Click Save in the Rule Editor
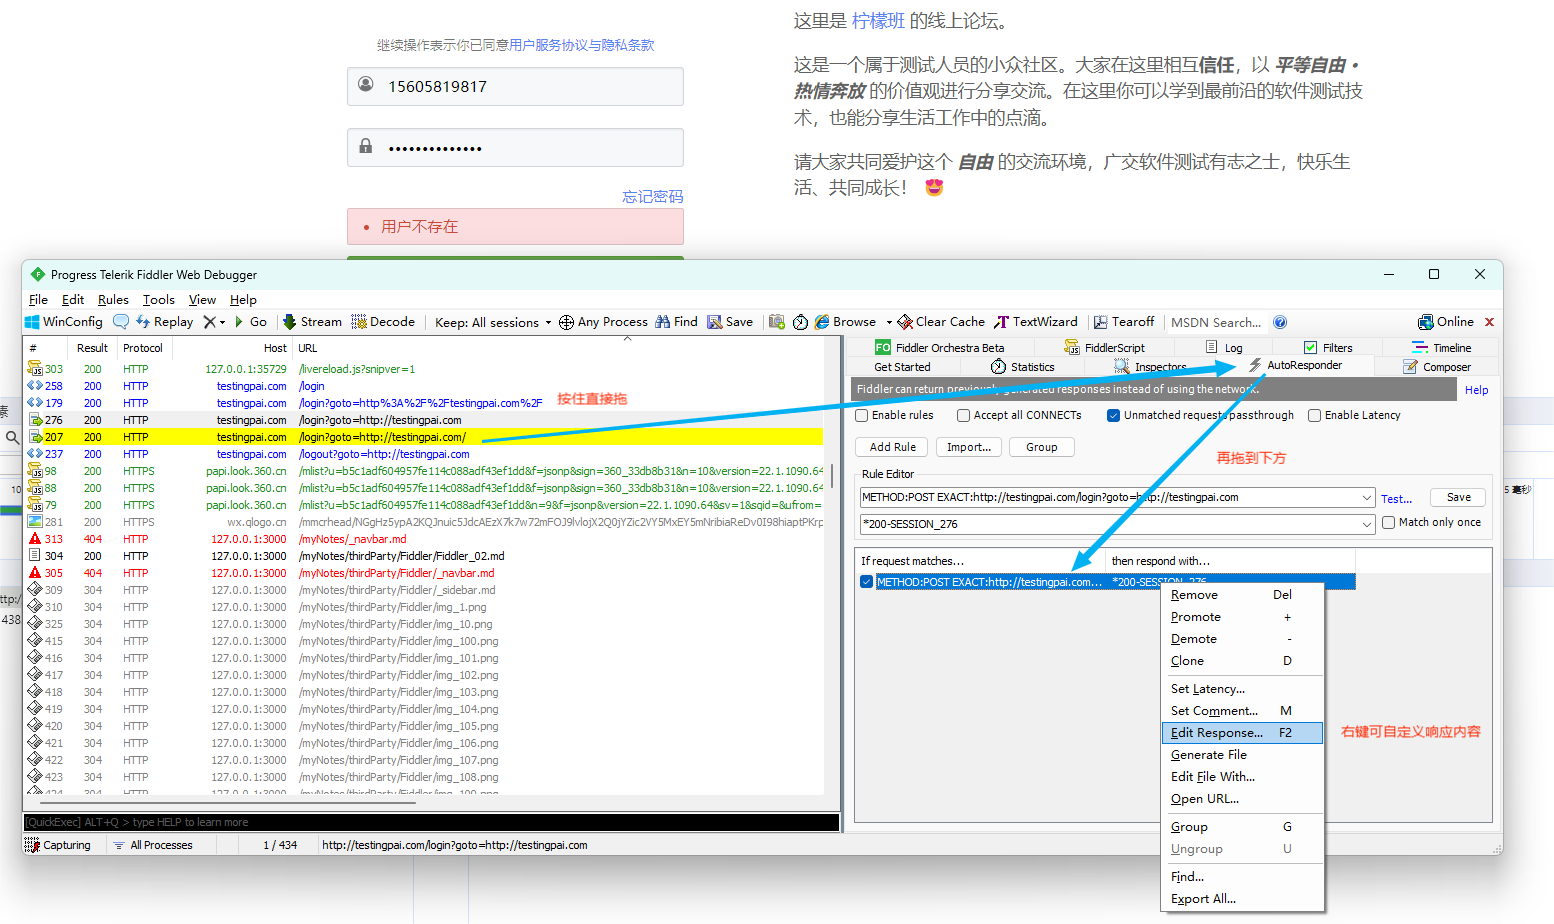Viewport: 1554px width, 924px height. point(1459,497)
